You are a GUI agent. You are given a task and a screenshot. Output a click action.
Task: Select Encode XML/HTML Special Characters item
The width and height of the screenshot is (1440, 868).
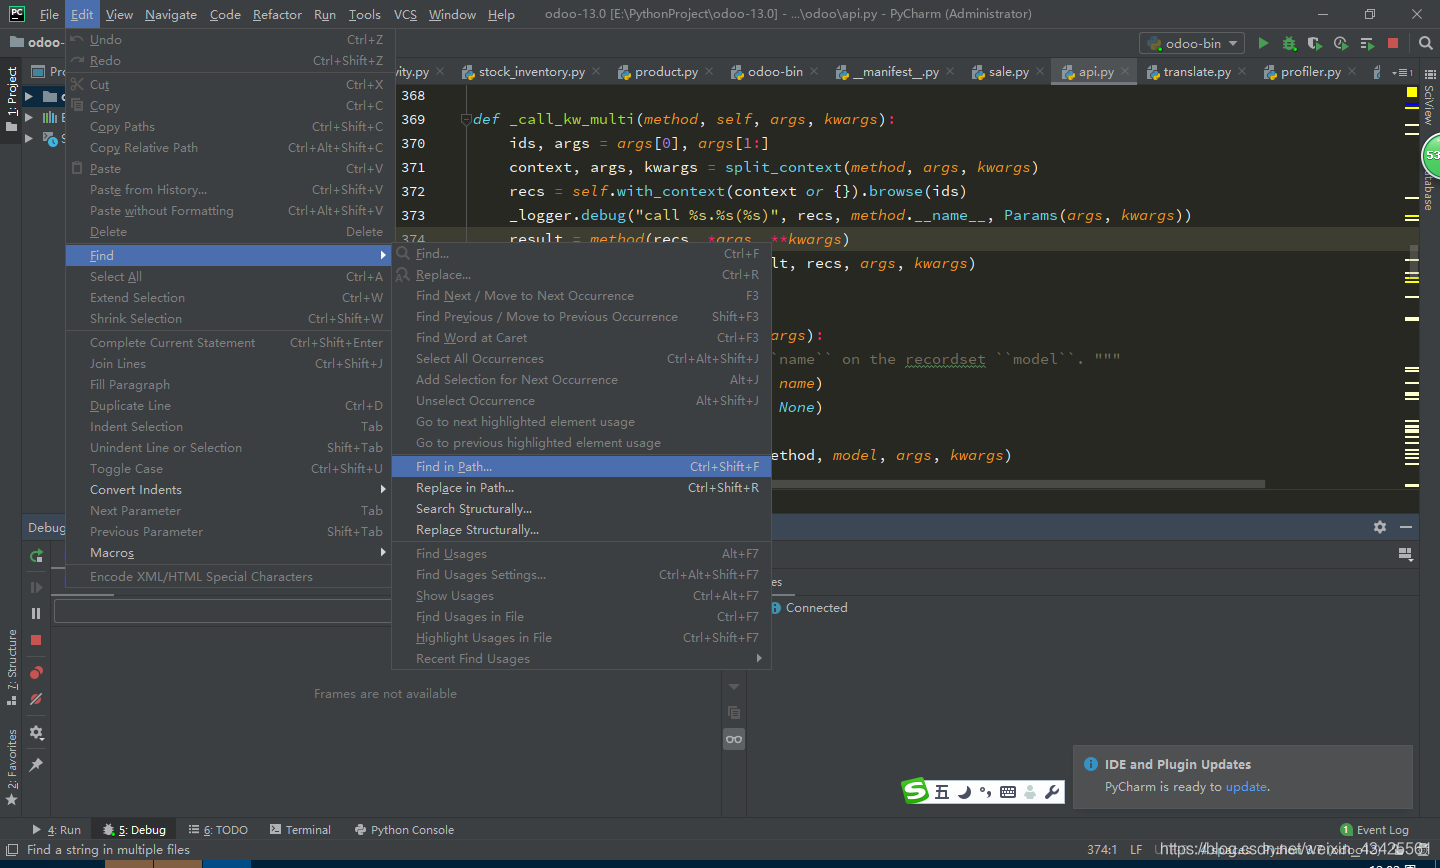point(228,577)
